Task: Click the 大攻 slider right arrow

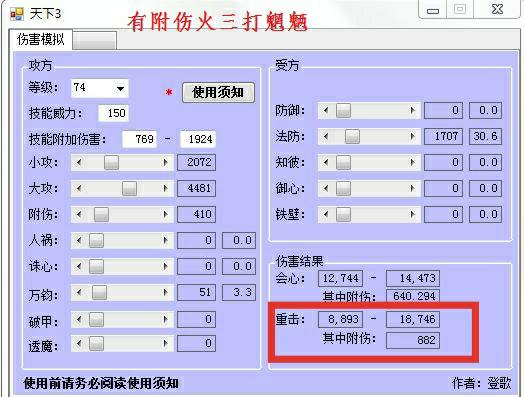Action: 165,188
